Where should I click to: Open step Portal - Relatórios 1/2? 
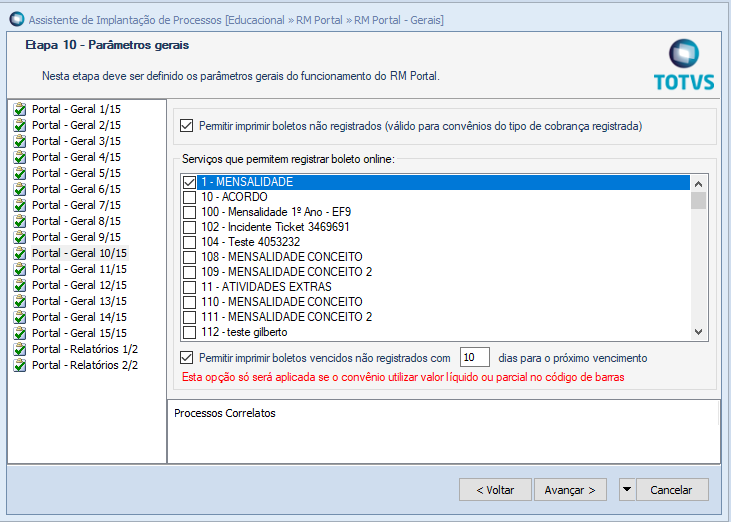[85, 349]
